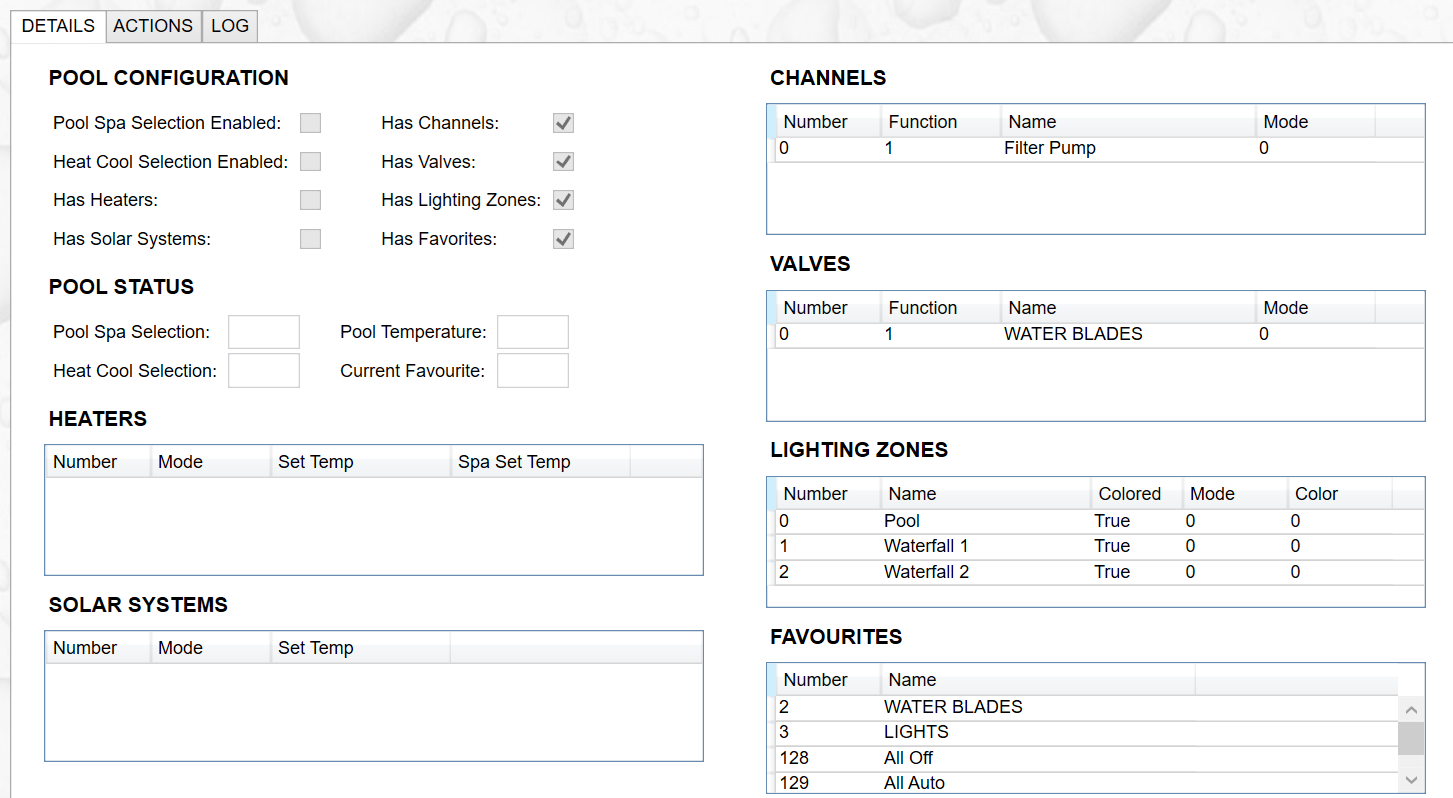Switch to the ACTIONS tab
The image size is (1453, 798).
[153, 26]
